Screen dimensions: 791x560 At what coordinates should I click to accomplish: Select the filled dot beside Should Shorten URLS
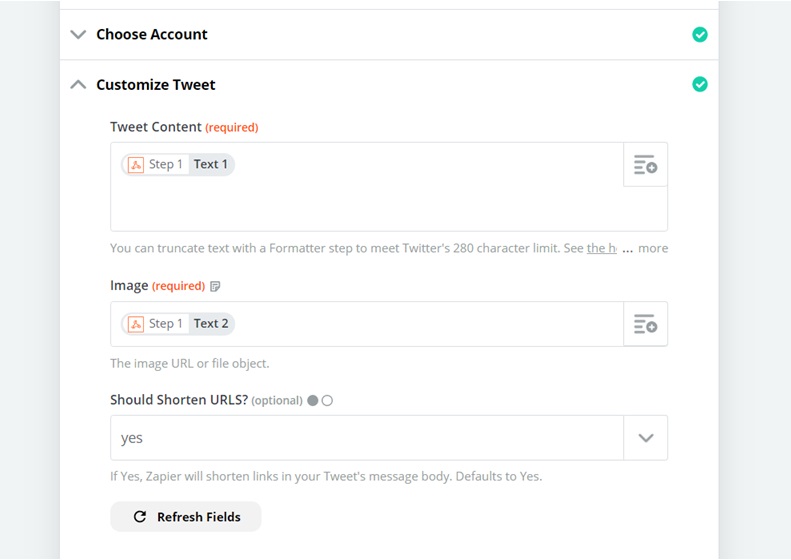[313, 401]
